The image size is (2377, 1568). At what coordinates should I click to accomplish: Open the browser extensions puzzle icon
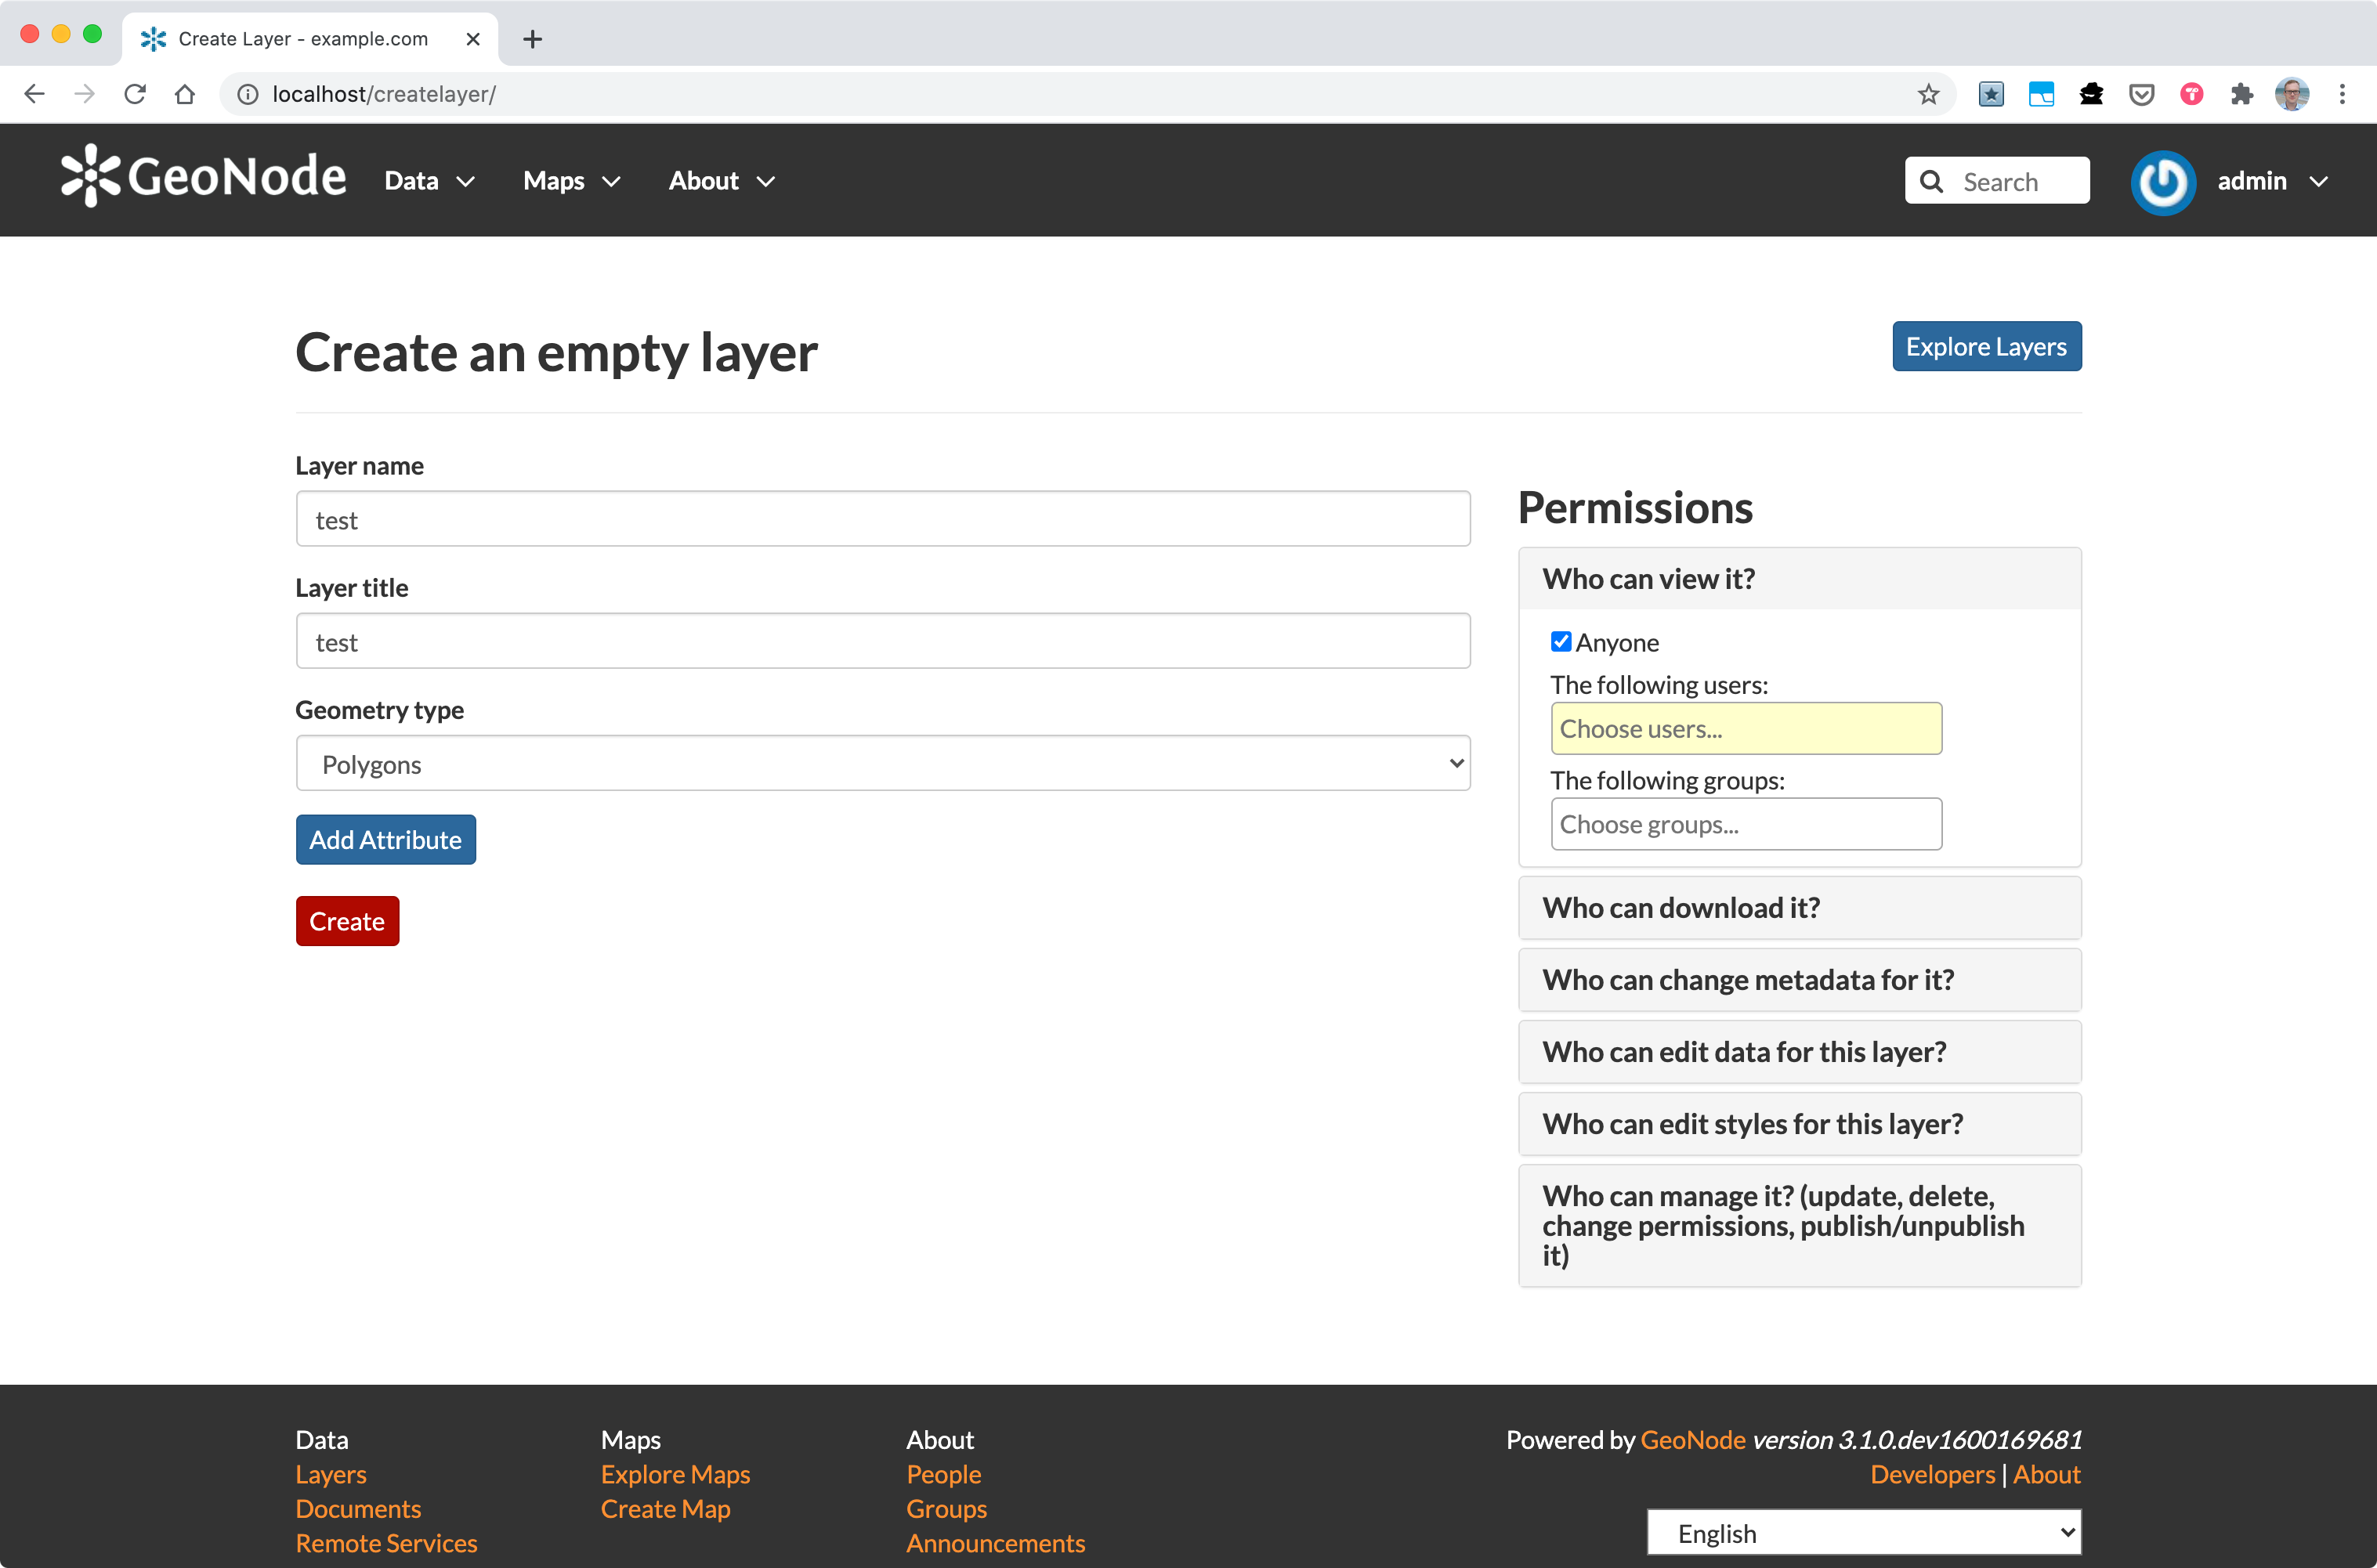pyautogui.click(x=2242, y=94)
